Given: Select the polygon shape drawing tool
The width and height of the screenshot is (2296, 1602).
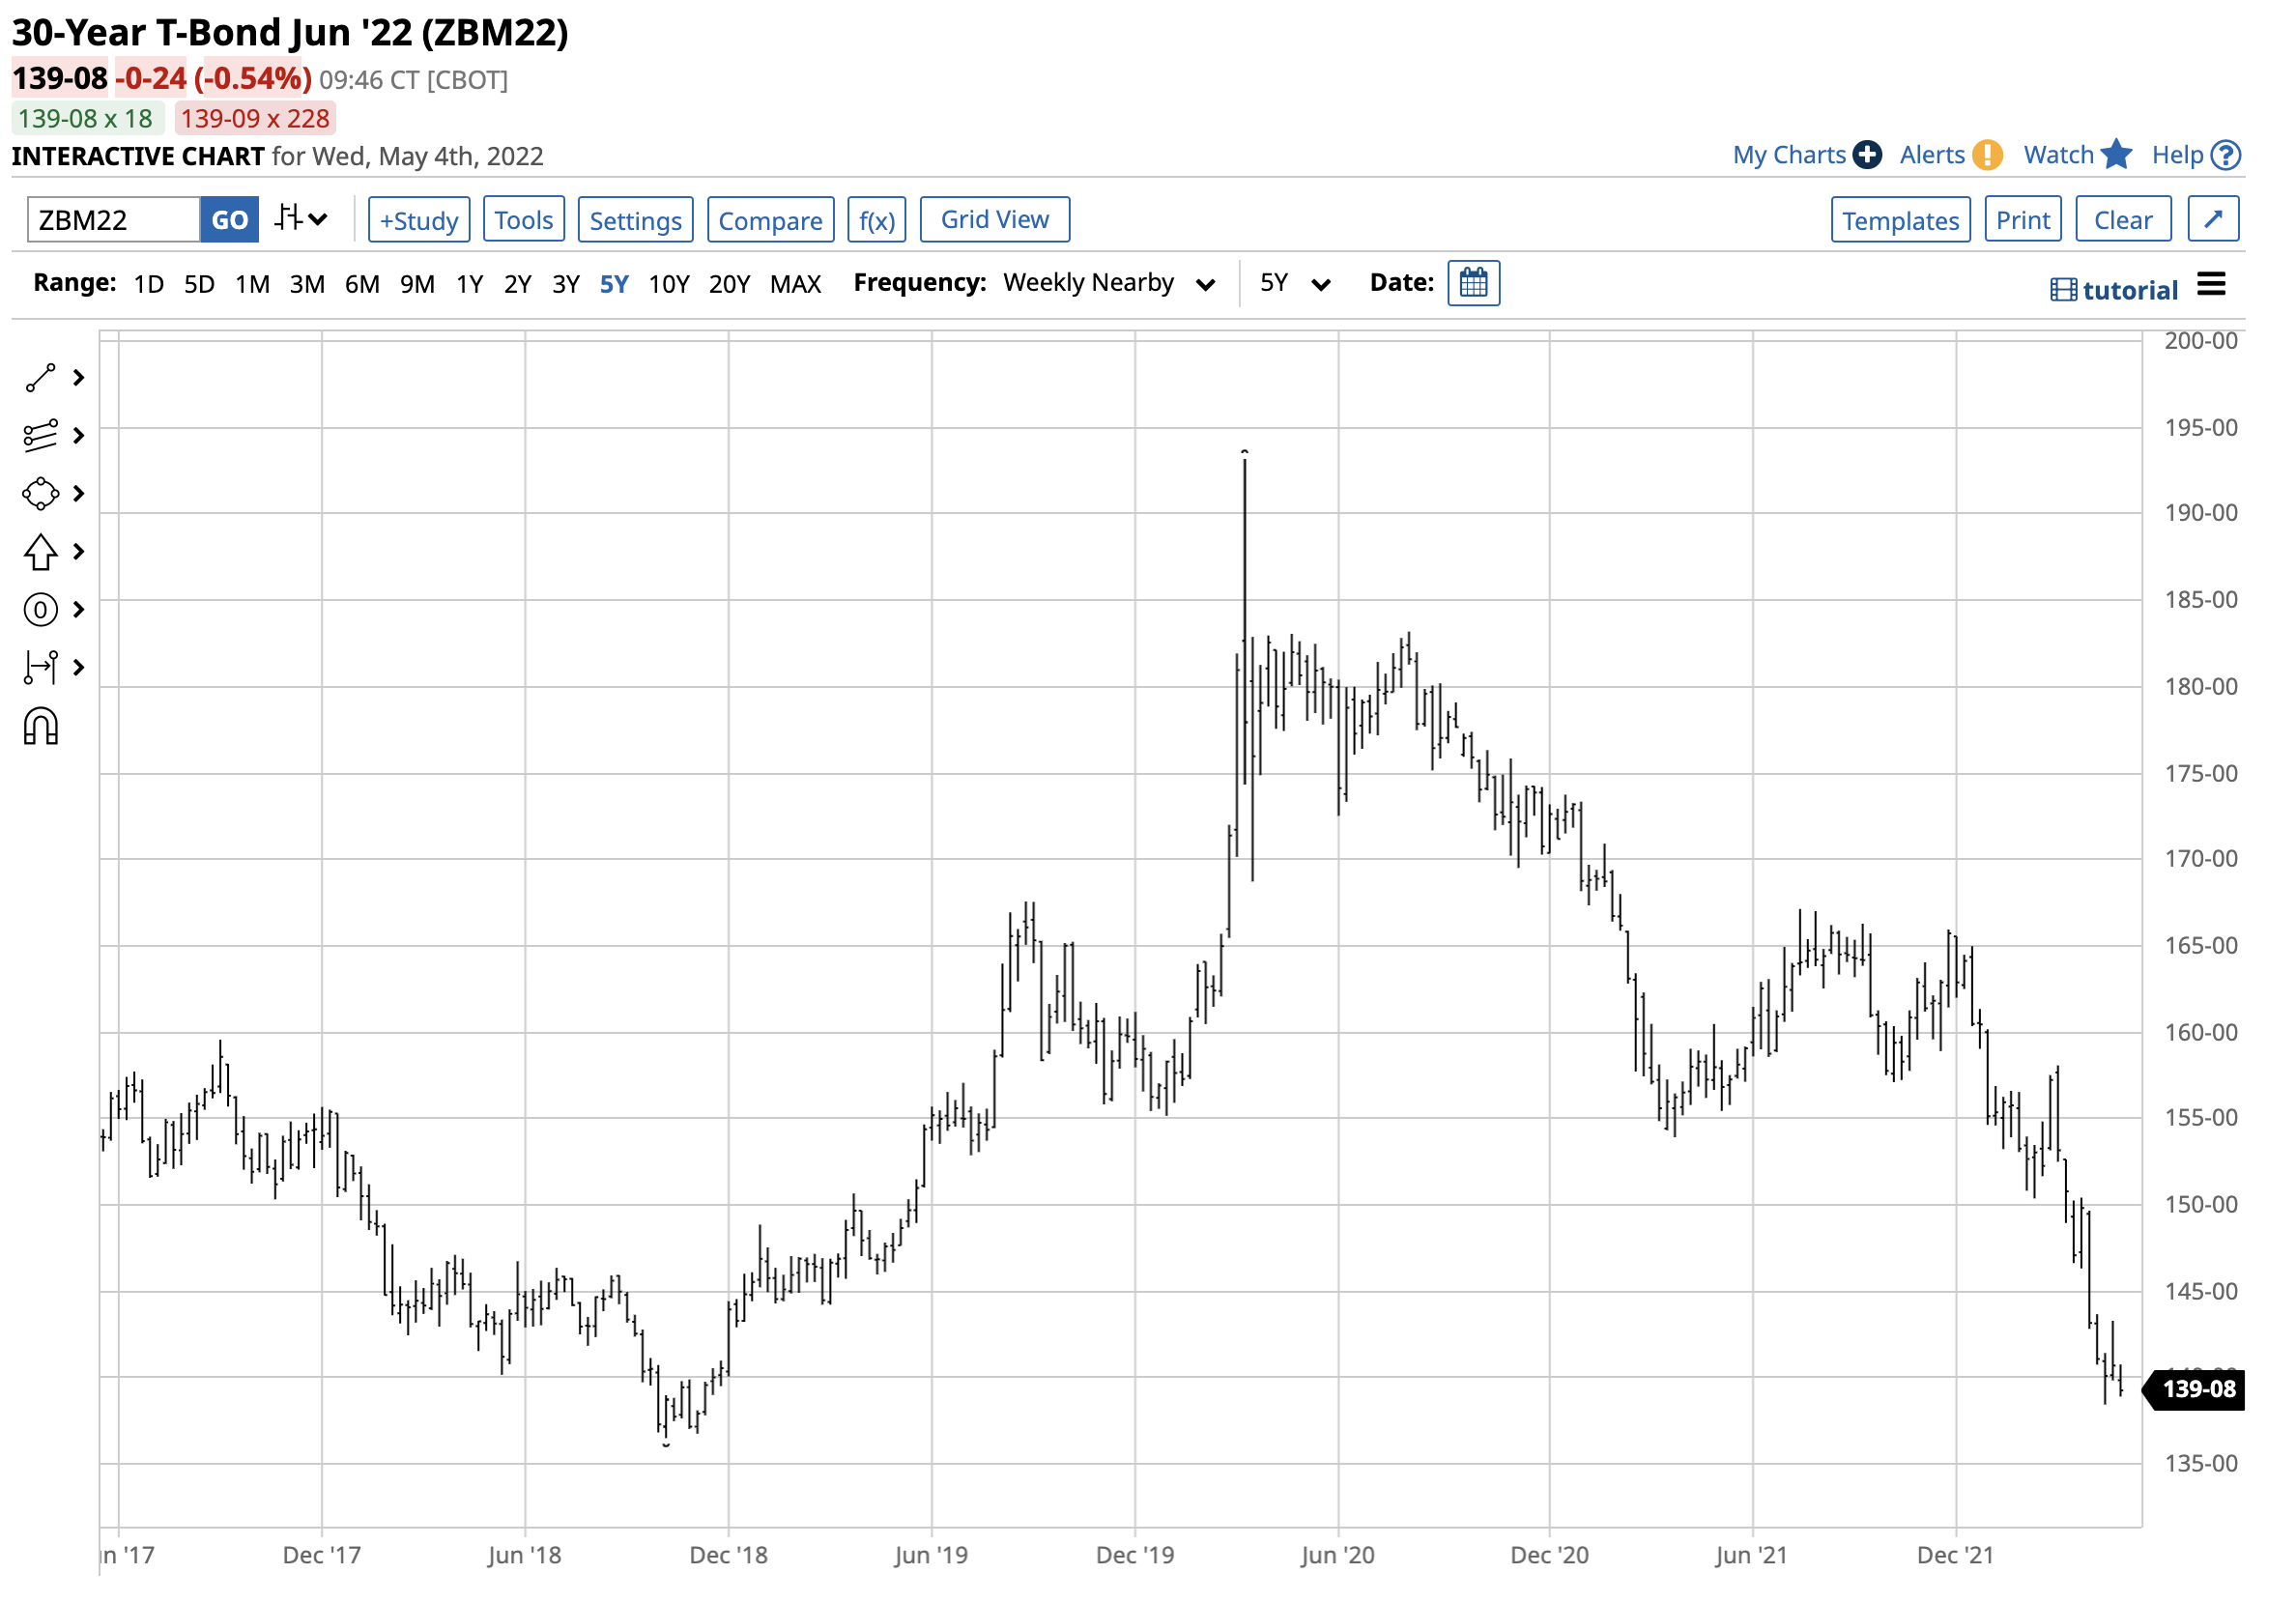Looking at the screenshot, I should coord(41,495).
